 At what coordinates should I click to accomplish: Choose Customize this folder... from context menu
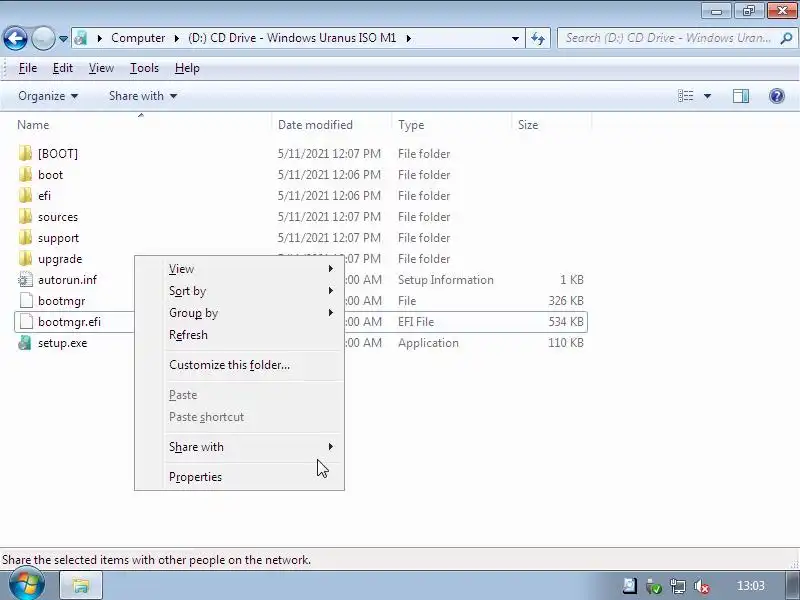[x=252, y=365]
